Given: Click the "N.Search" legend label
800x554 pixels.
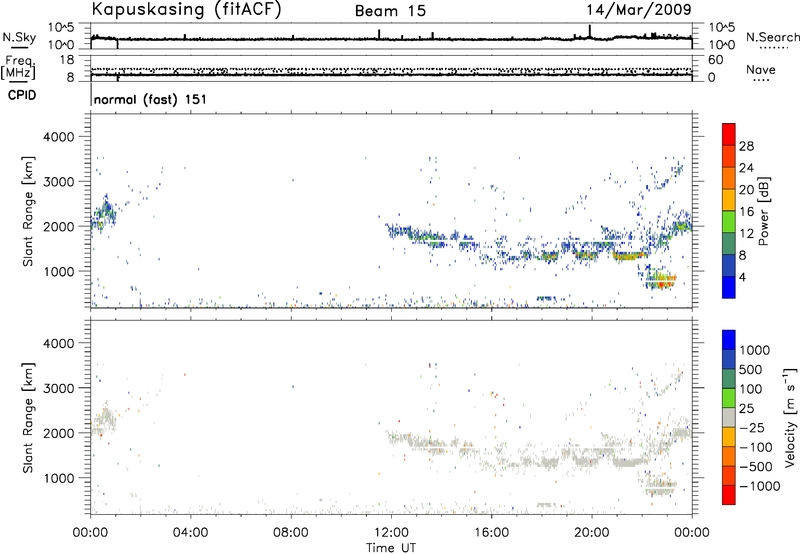Looking at the screenshot, I should pos(772,37).
